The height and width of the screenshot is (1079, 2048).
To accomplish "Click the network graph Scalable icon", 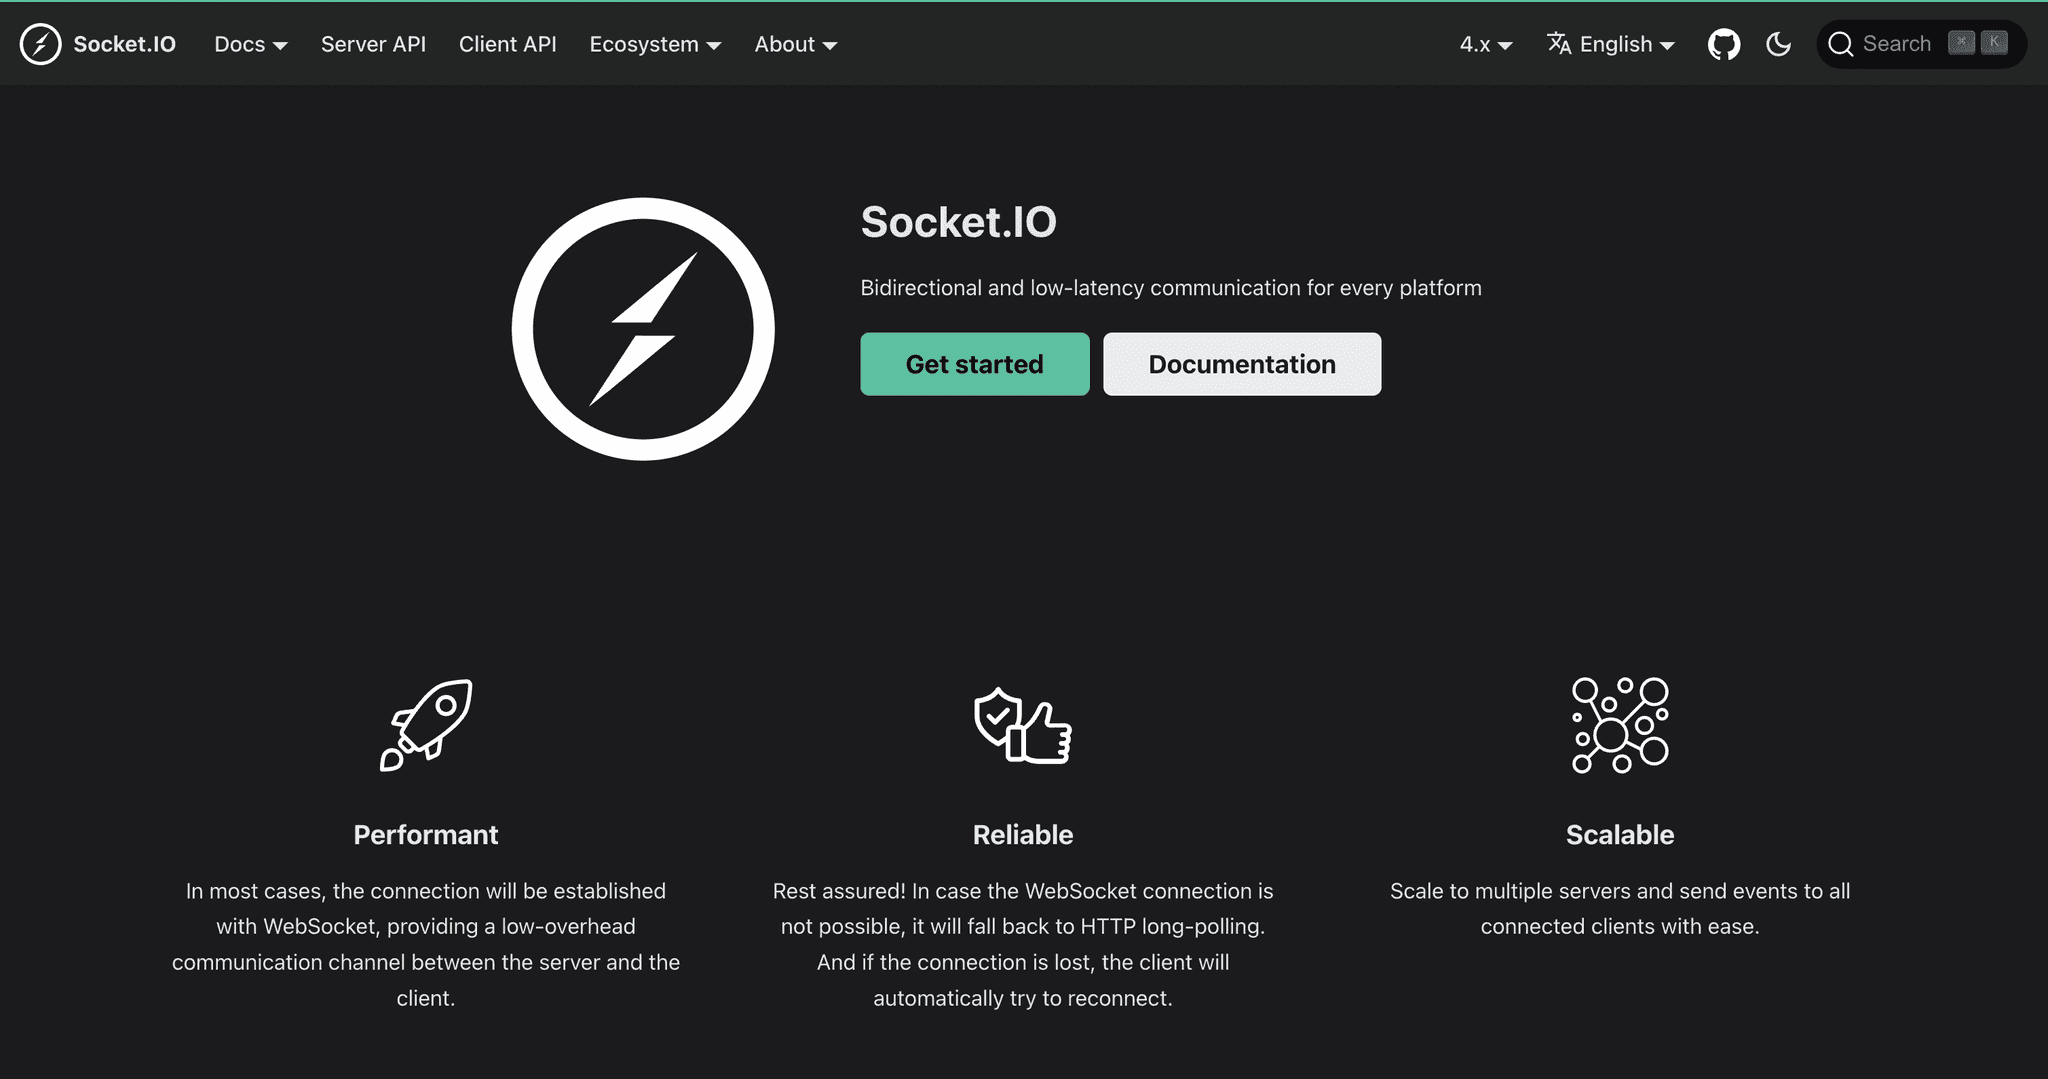I will click(x=1619, y=724).
